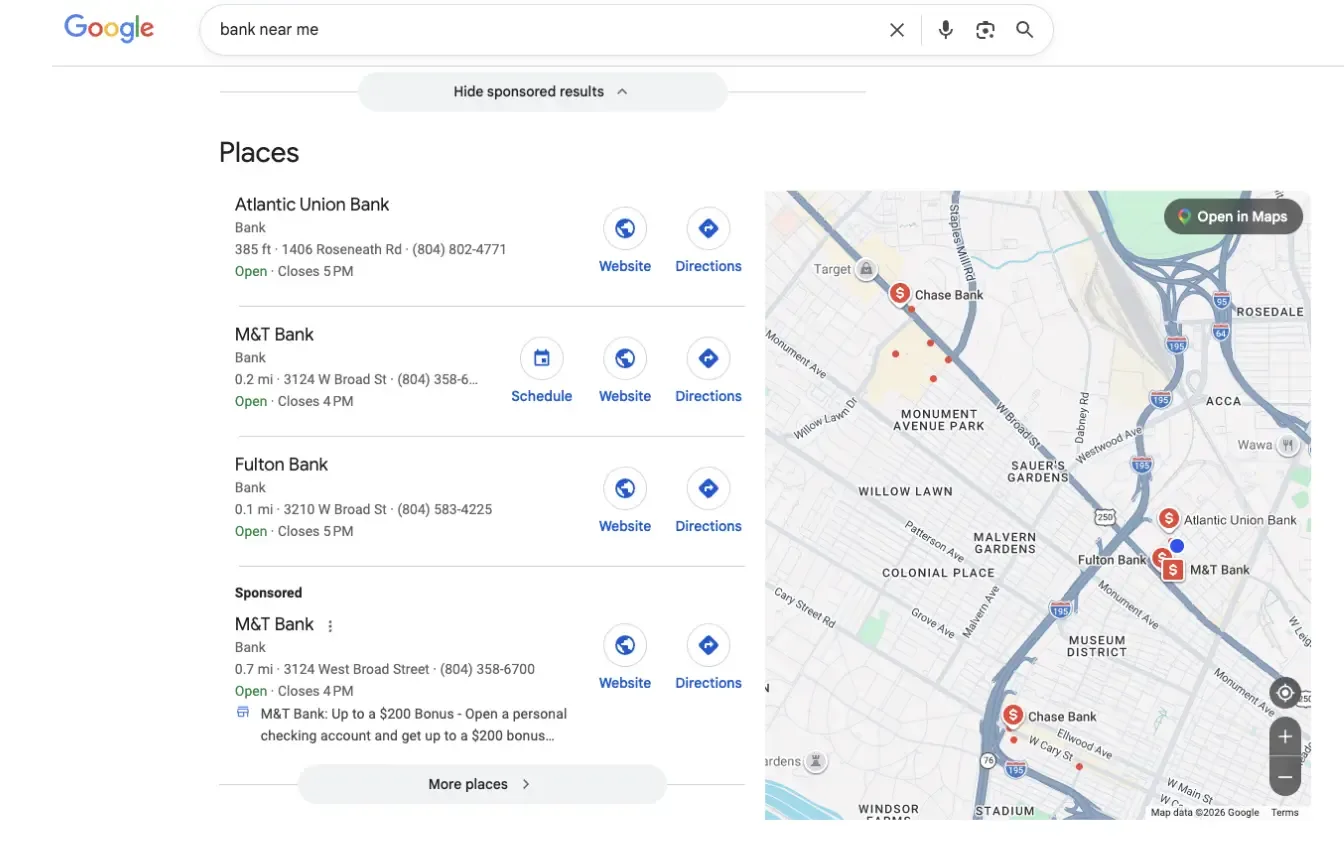The image size is (1344, 848).
Task: Get directions to Fulton Bank
Action: point(708,488)
